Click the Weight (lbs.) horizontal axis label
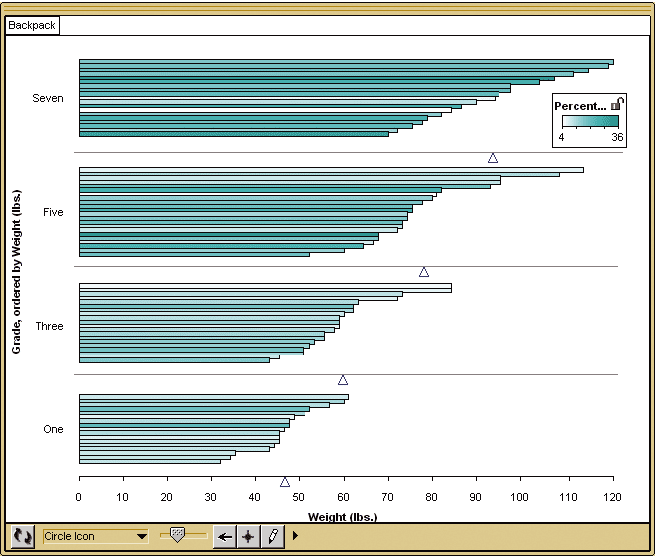This screenshot has height=558, width=657. click(342, 517)
